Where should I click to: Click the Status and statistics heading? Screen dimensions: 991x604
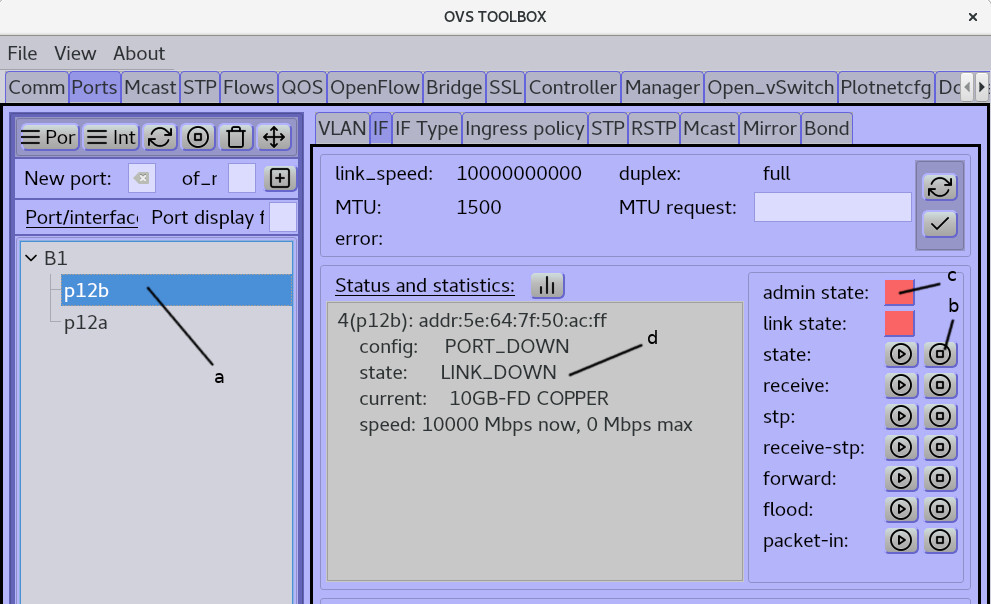click(x=425, y=286)
